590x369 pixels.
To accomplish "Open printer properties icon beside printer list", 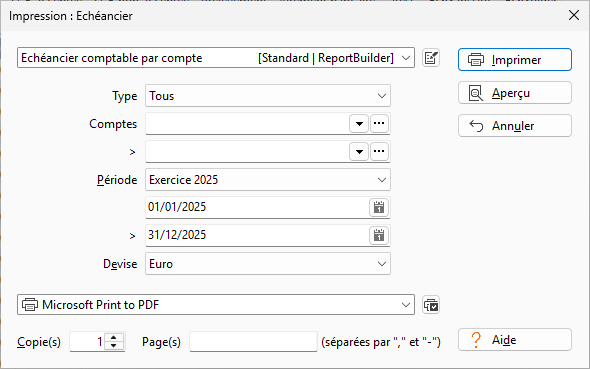I will tap(431, 305).
